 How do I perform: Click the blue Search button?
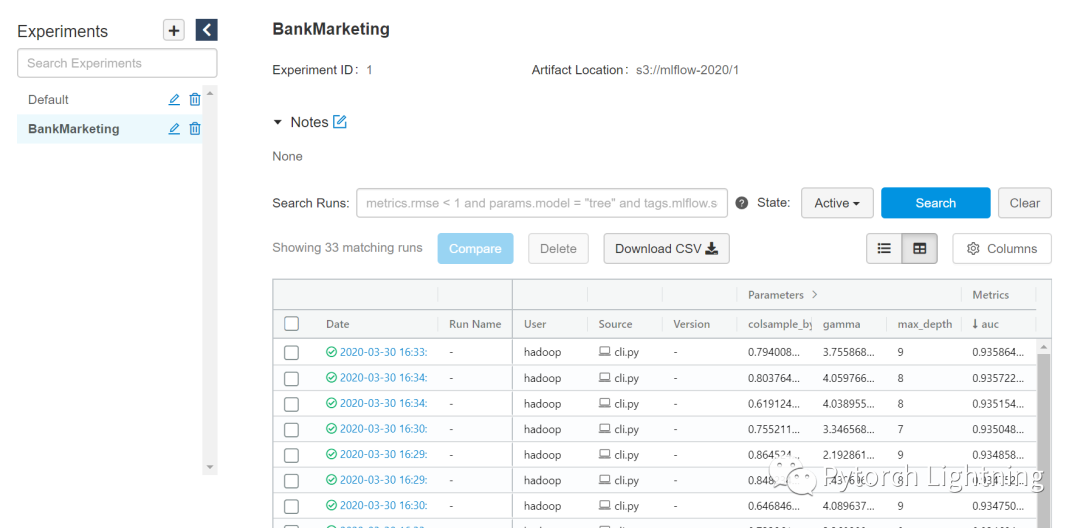pyautogui.click(x=935, y=203)
